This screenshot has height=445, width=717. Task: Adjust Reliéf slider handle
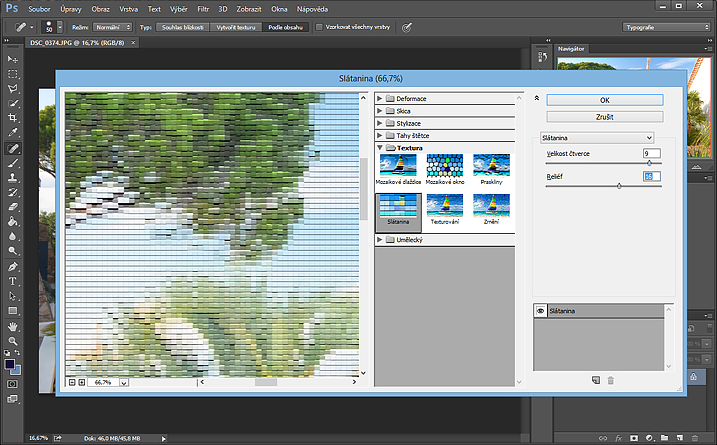coord(619,186)
